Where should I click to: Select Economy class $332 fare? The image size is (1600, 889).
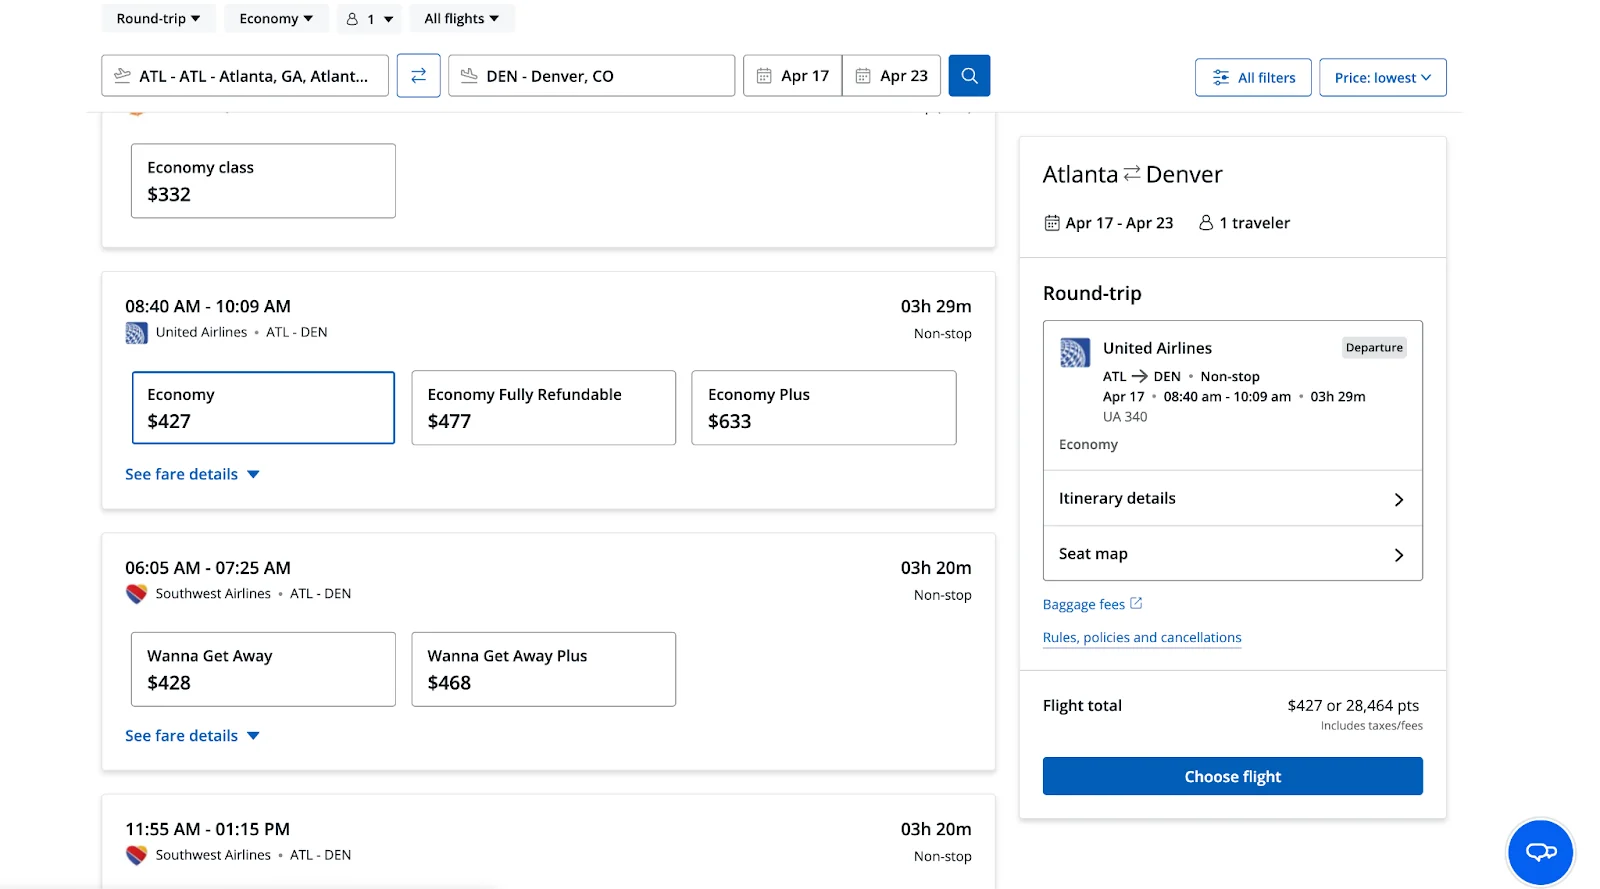[x=263, y=181]
